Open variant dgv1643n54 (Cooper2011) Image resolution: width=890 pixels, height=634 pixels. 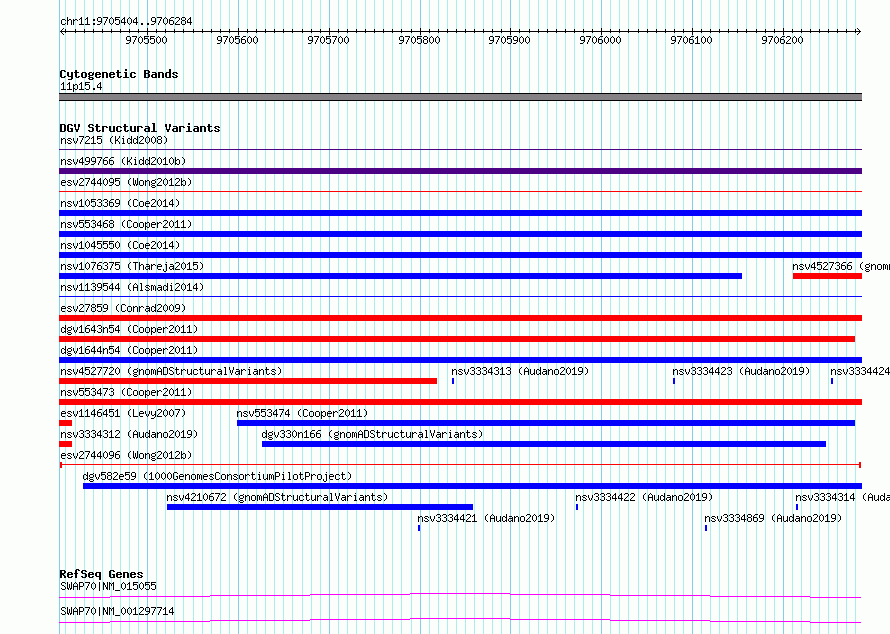pos(129,329)
